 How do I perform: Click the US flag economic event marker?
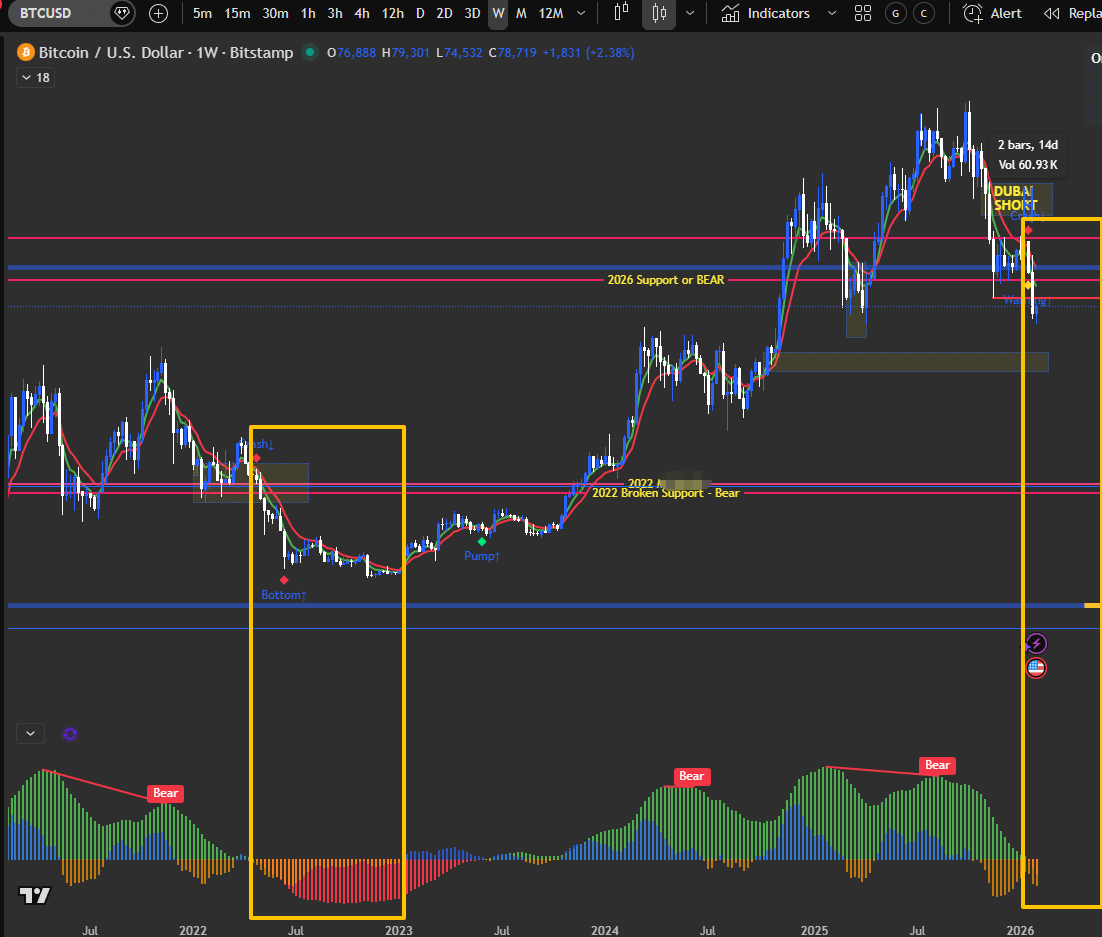pos(1036,668)
